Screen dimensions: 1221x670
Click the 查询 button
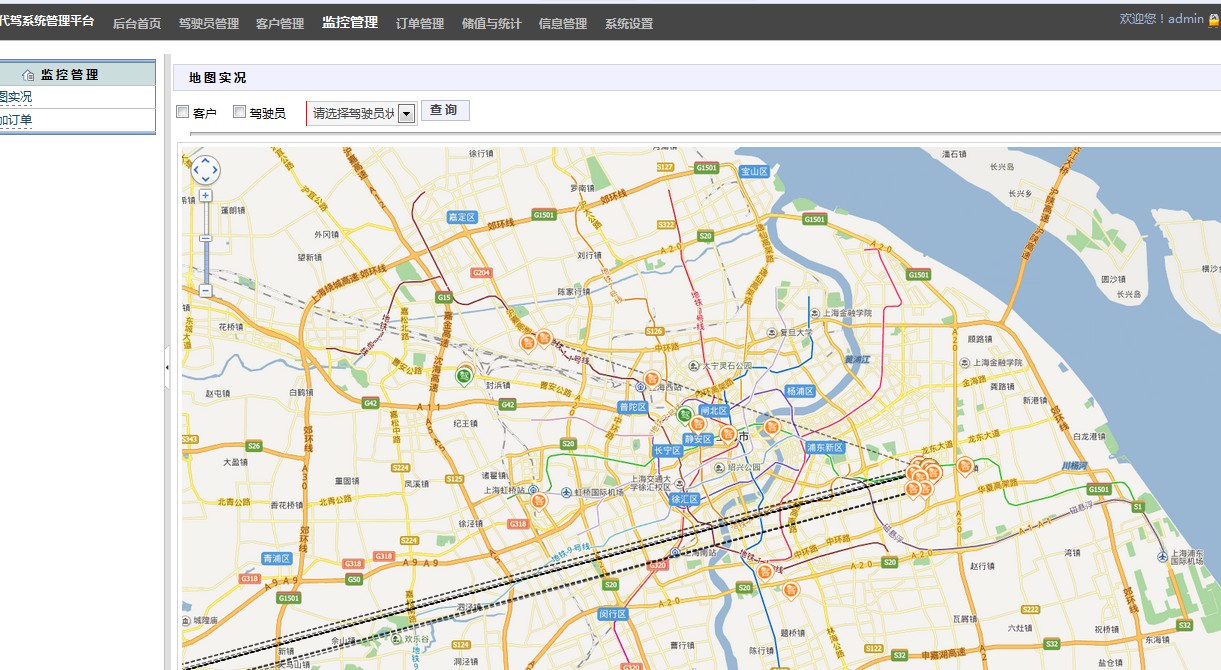pyautogui.click(x=444, y=111)
